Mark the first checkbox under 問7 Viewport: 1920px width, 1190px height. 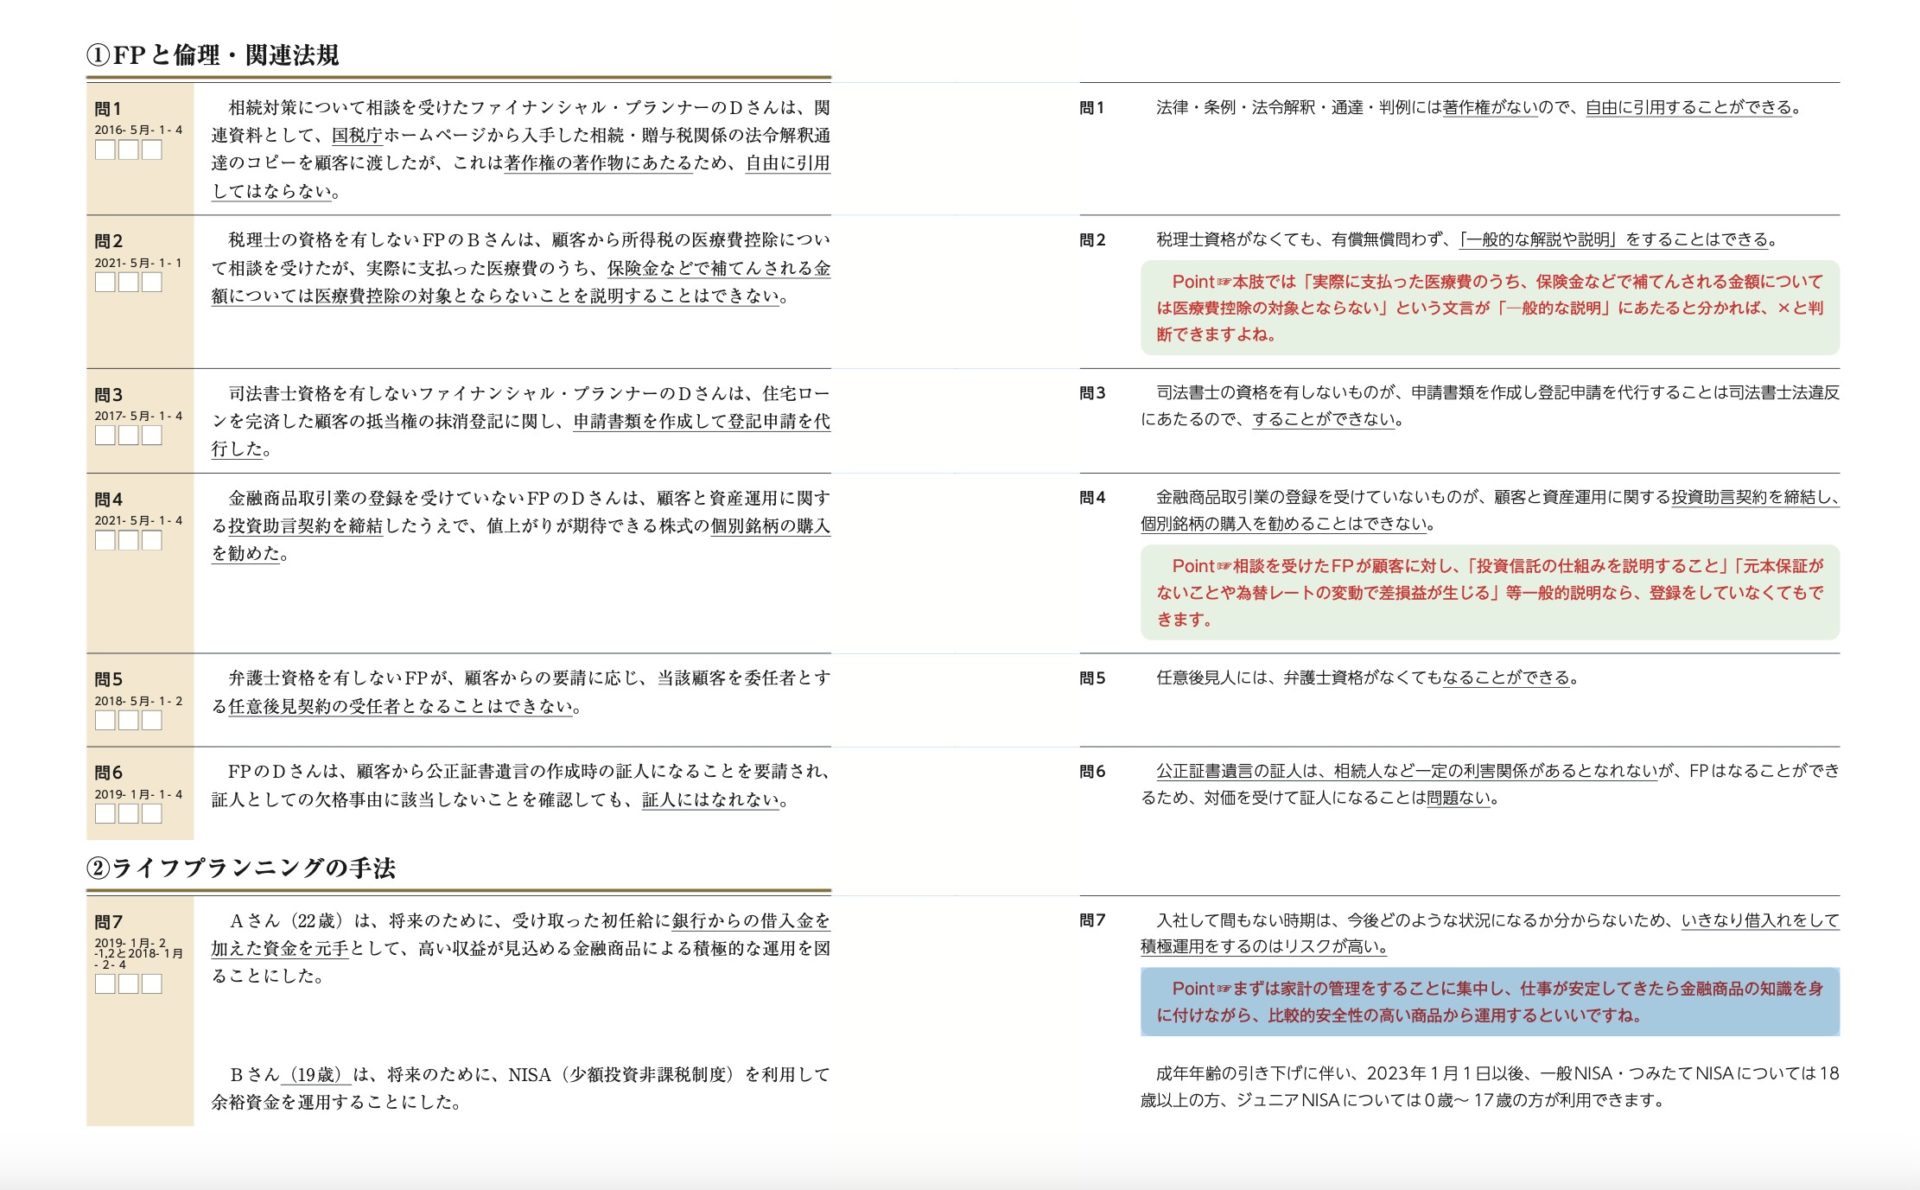point(106,984)
